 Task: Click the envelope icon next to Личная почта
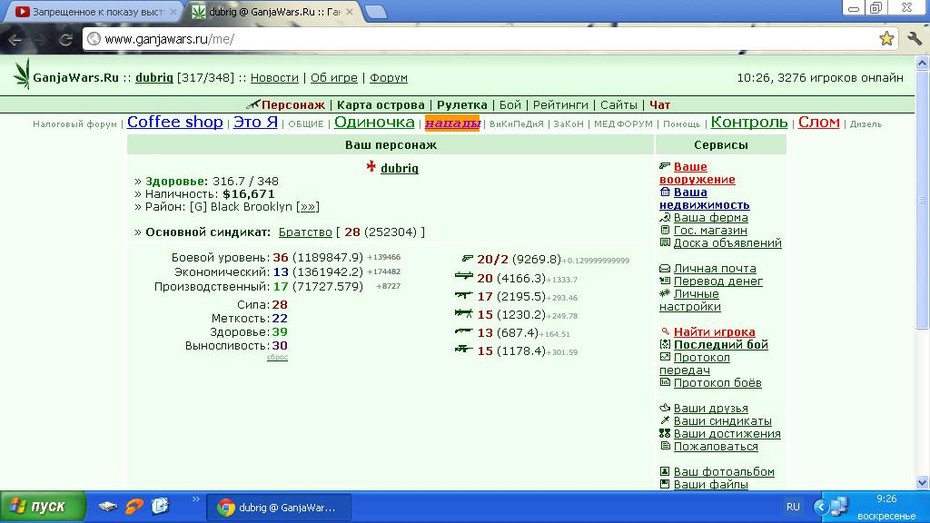665,268
